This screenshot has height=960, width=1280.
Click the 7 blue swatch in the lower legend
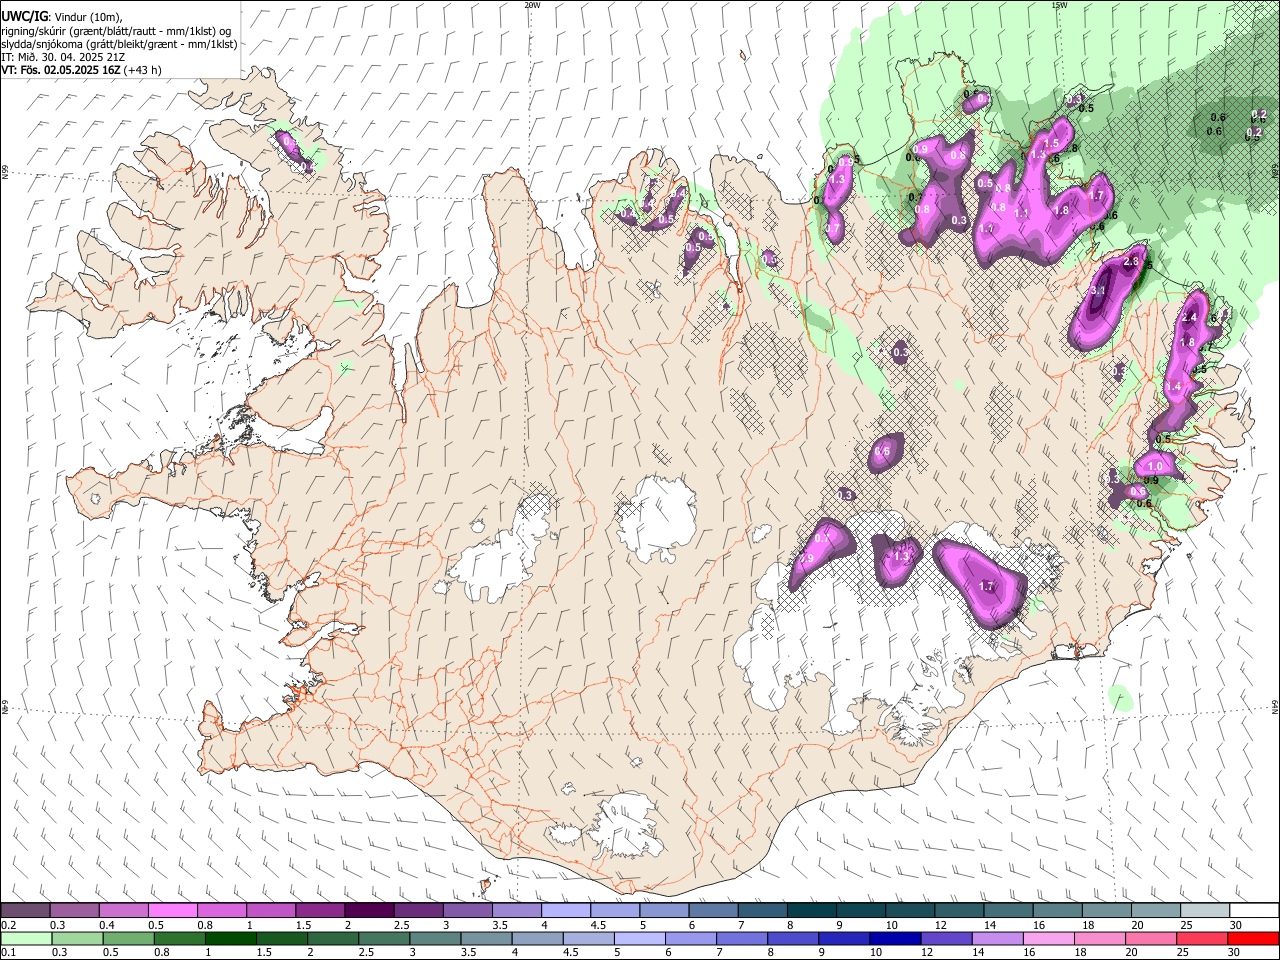741,938
